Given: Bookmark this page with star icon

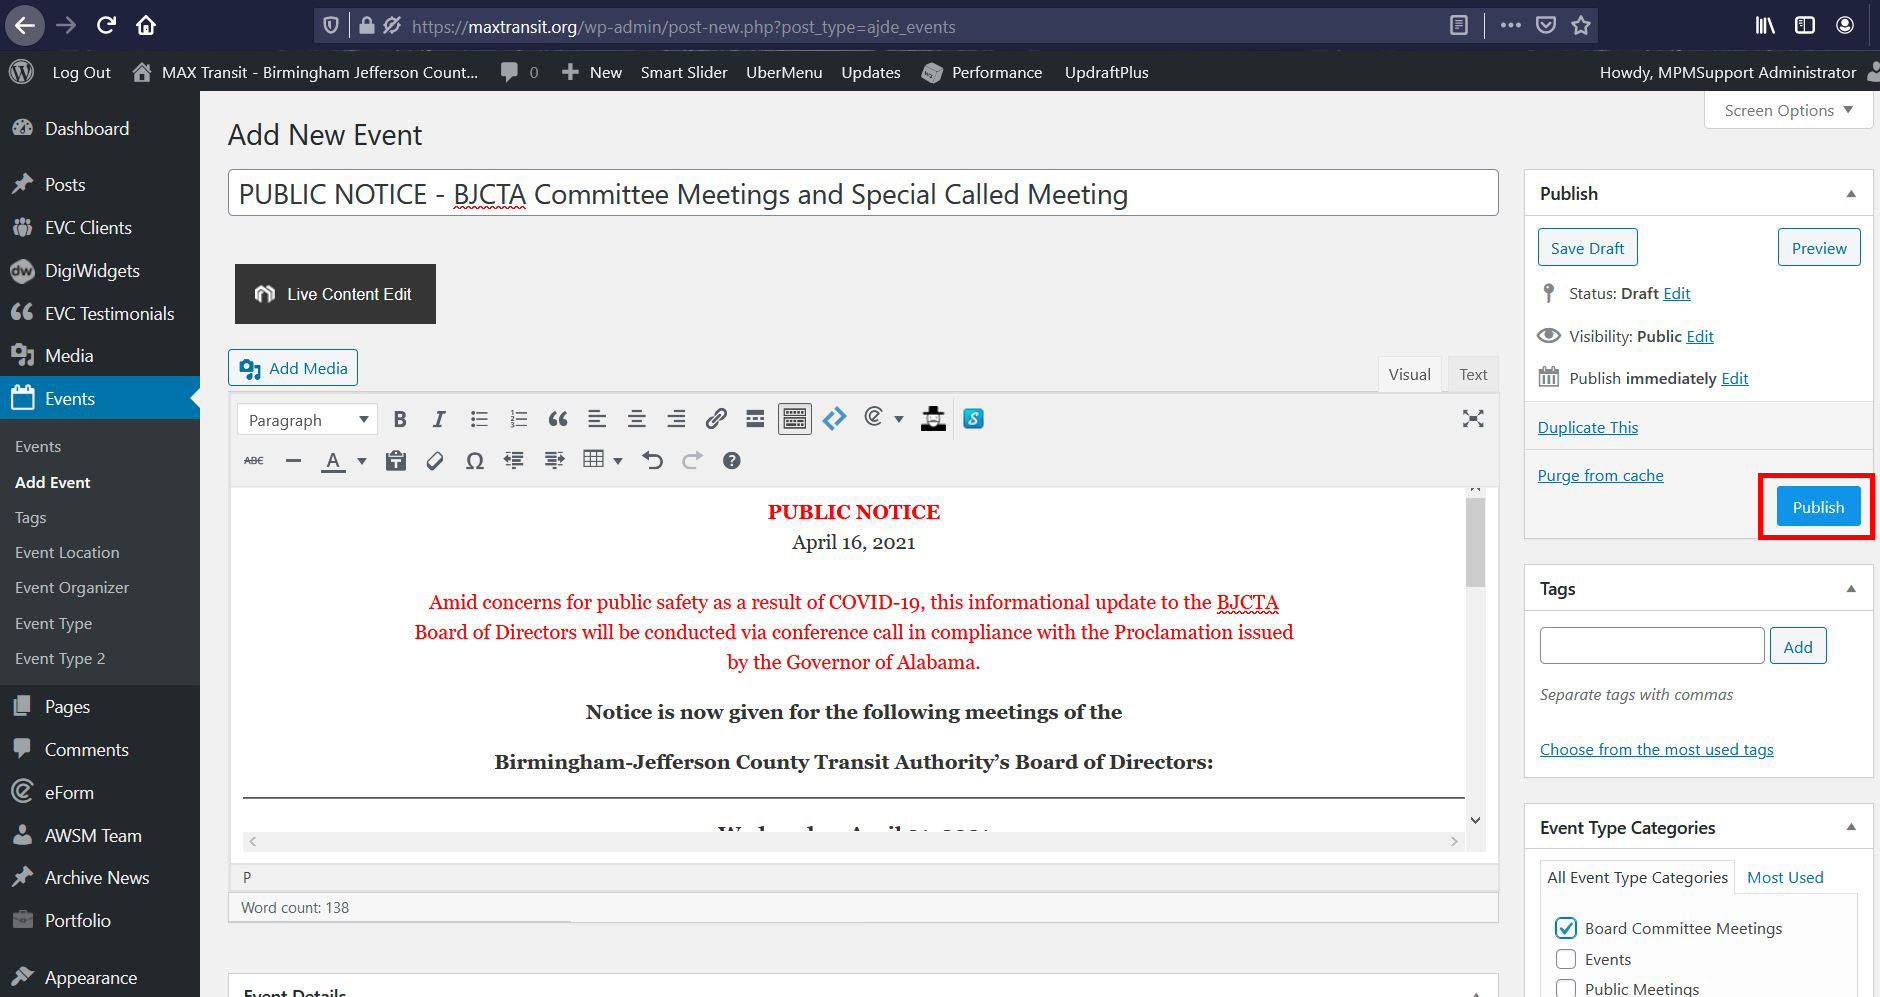Looking at the screenshot, I should (x=1581, y=26).
